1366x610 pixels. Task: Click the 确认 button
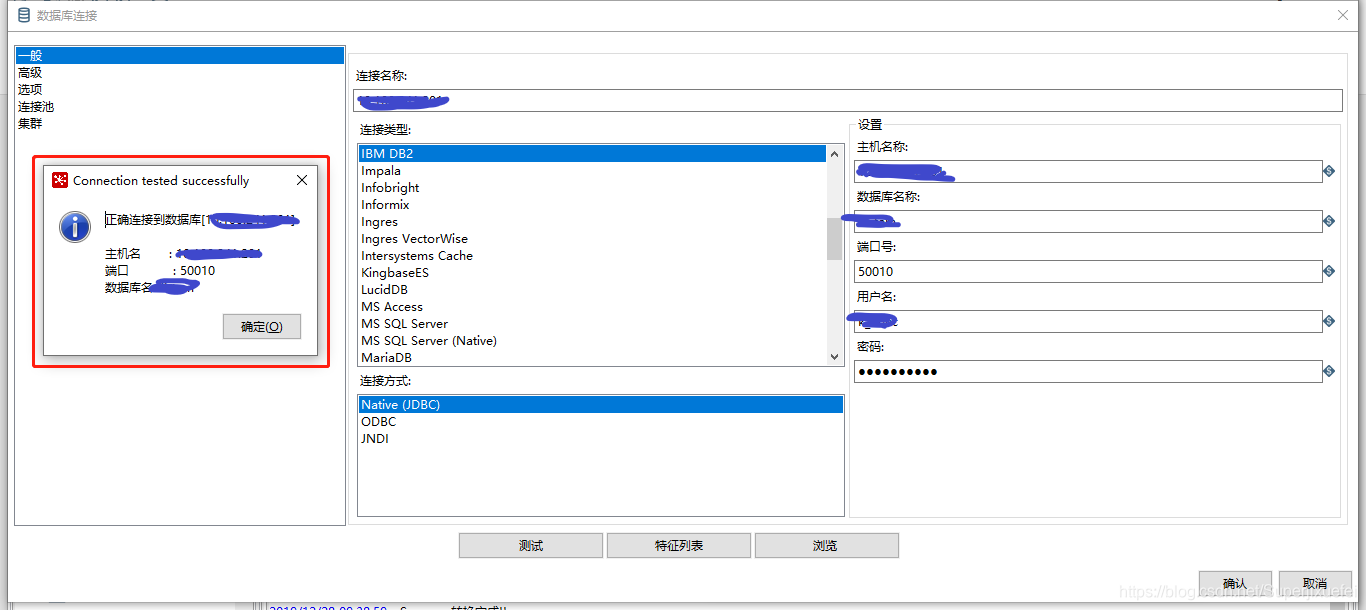point(1235,583)
